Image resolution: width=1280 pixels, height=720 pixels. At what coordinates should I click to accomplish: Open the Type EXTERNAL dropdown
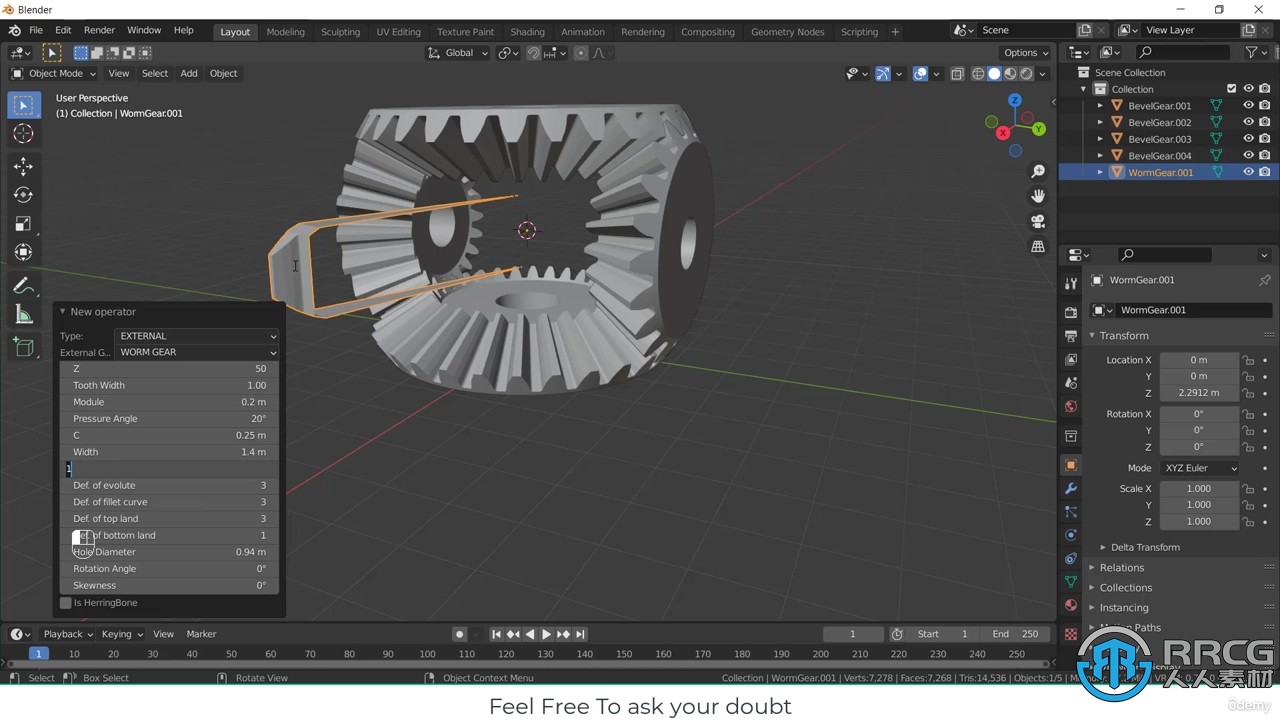click(197, 336)
